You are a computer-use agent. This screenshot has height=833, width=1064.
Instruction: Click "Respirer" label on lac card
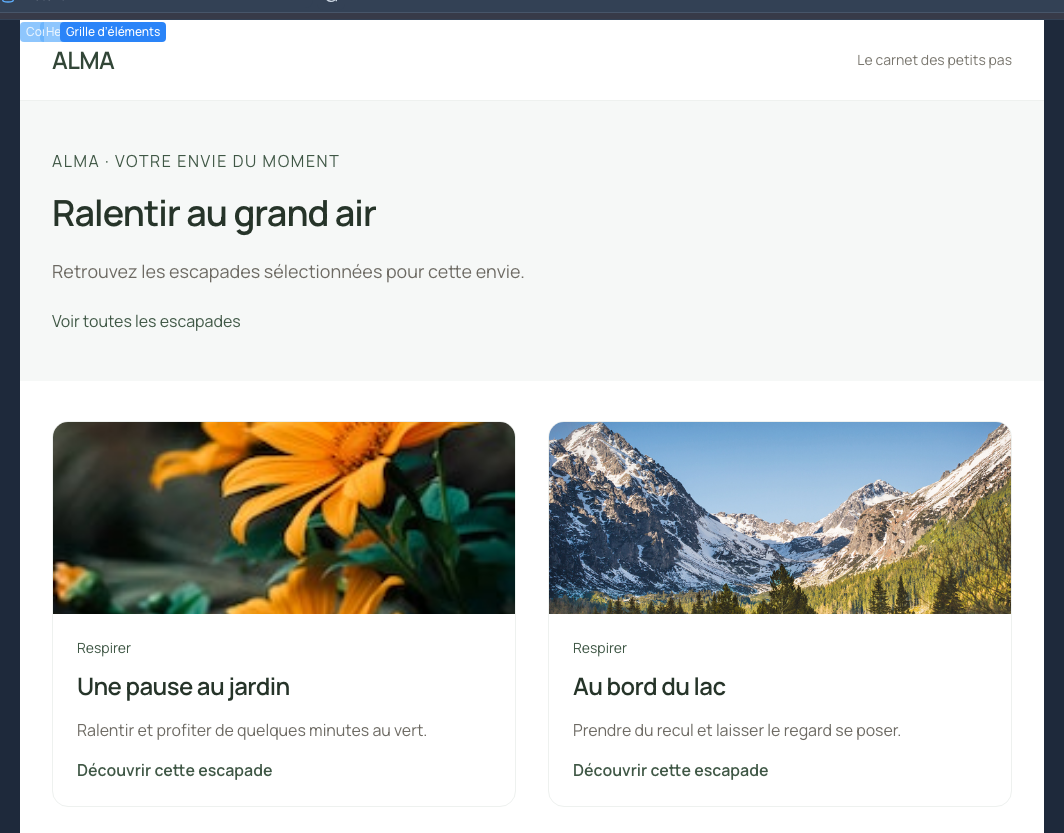[600, 648]
